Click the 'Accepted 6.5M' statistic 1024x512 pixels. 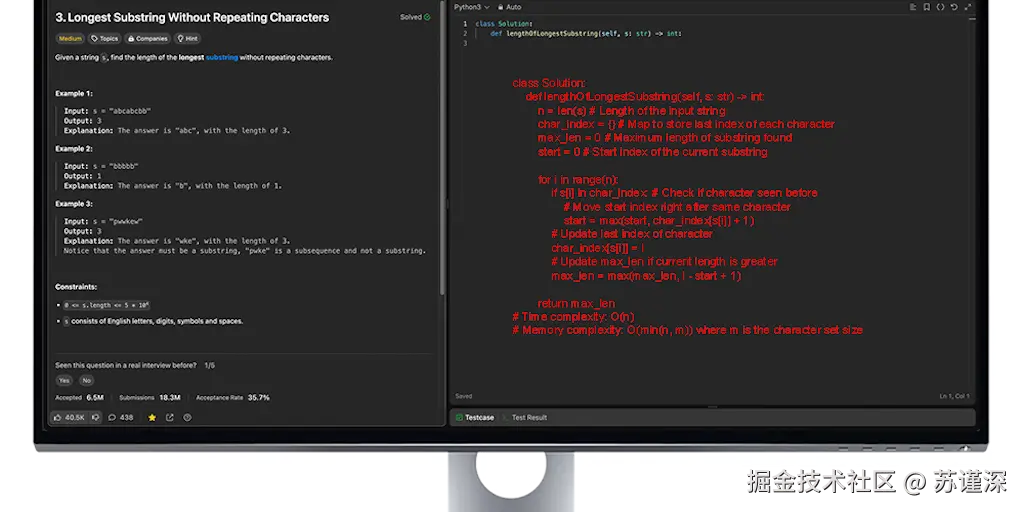(80, 398)
